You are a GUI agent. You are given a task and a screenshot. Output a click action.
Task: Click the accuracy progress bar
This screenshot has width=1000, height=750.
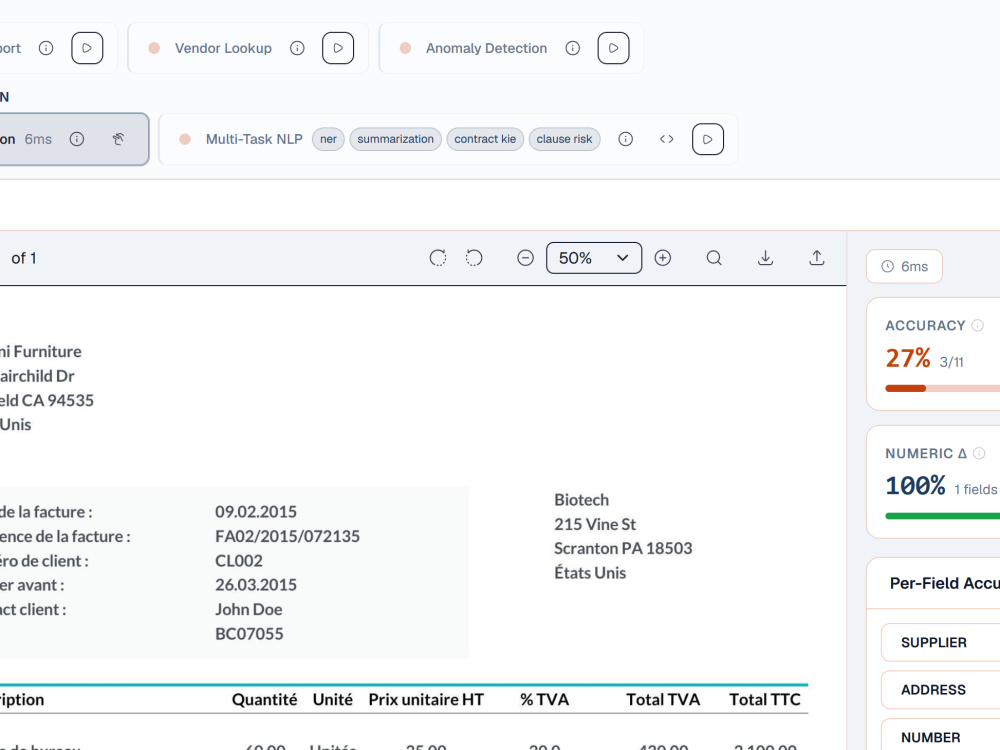(x=943, y=388)
